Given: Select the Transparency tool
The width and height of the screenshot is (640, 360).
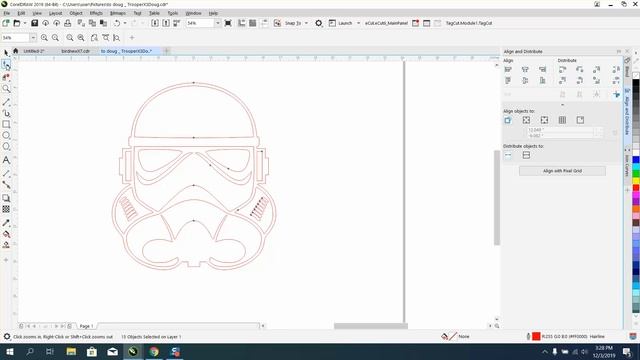Looking at the screenshot, I should point(6,209).
